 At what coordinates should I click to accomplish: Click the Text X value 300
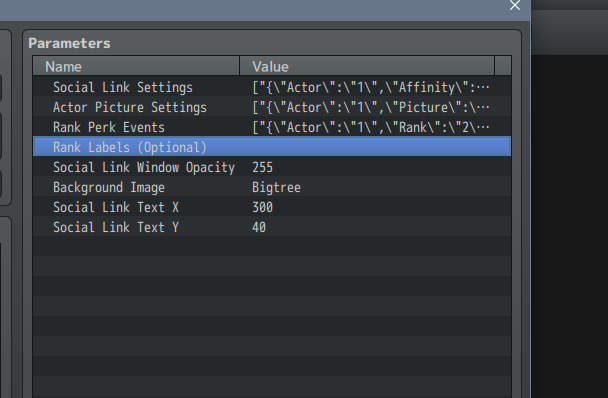263,207
